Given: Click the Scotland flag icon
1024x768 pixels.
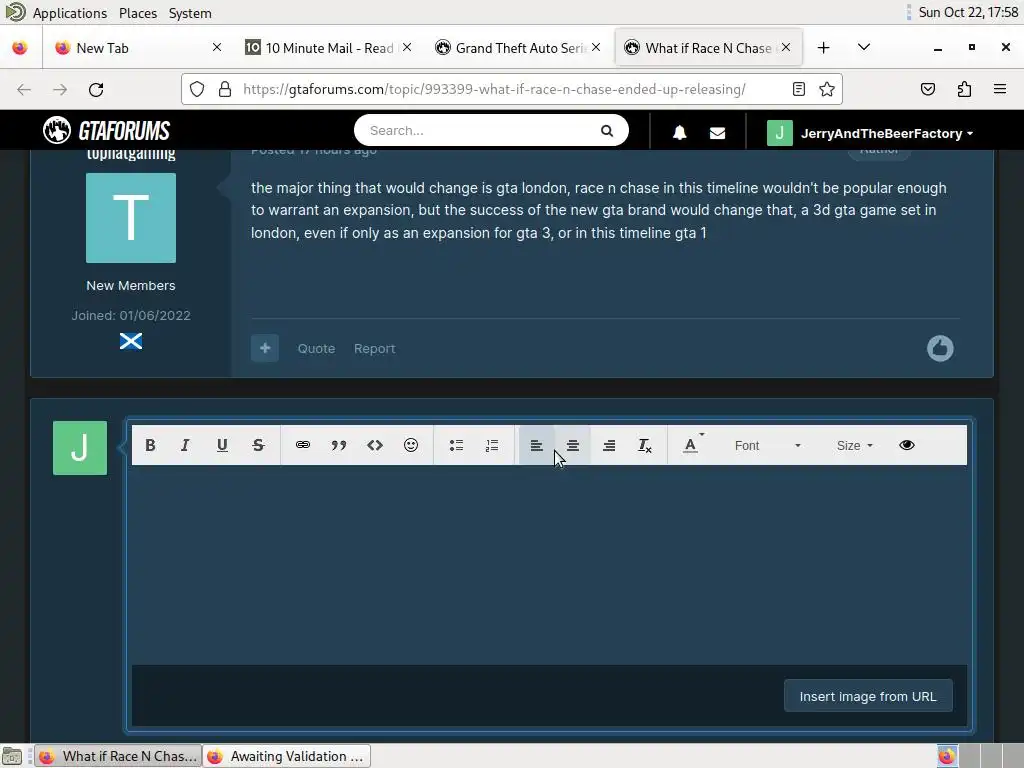Looking at the screenshot, I should 131,341.
